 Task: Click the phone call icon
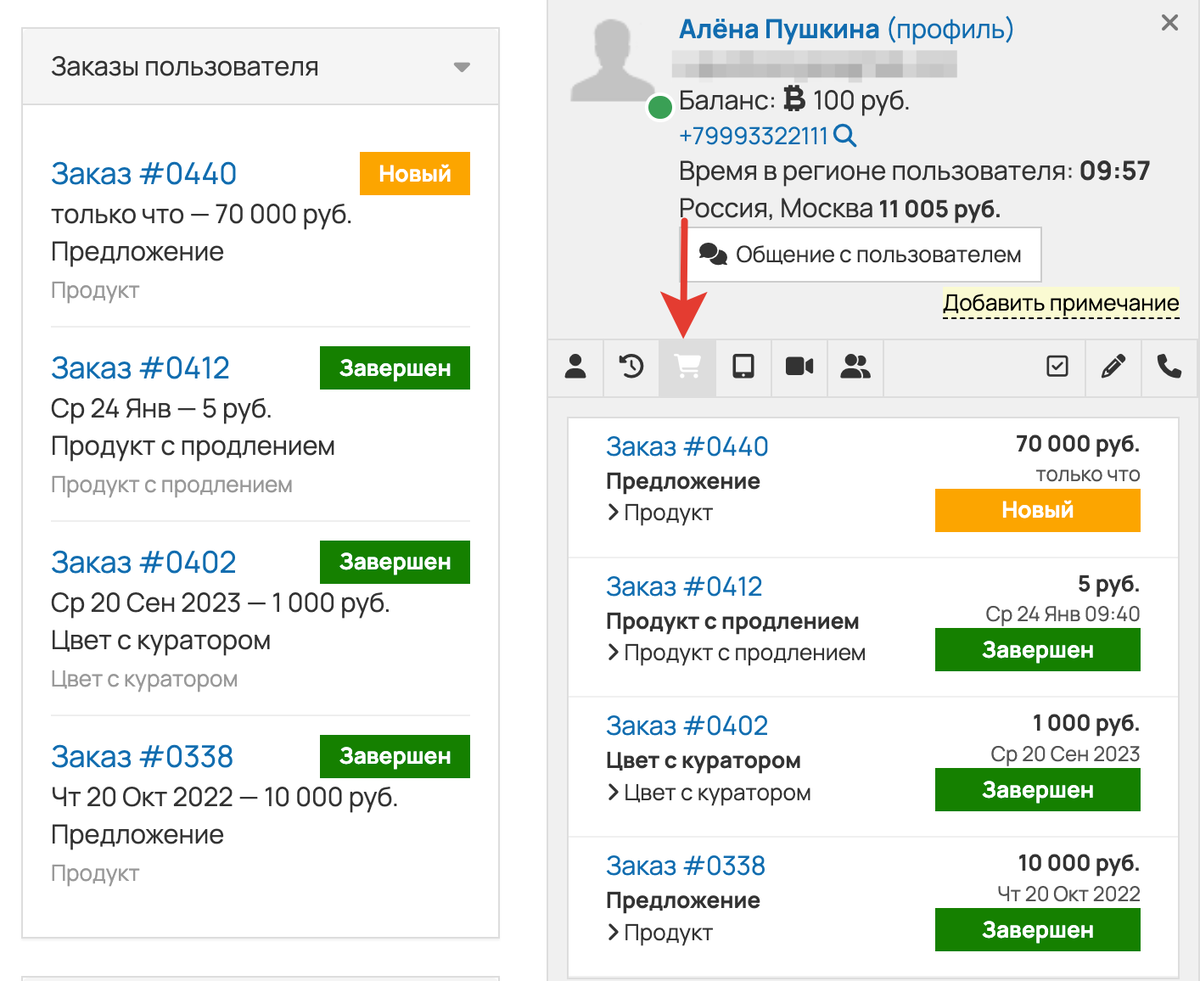[x=1169, y=367]
